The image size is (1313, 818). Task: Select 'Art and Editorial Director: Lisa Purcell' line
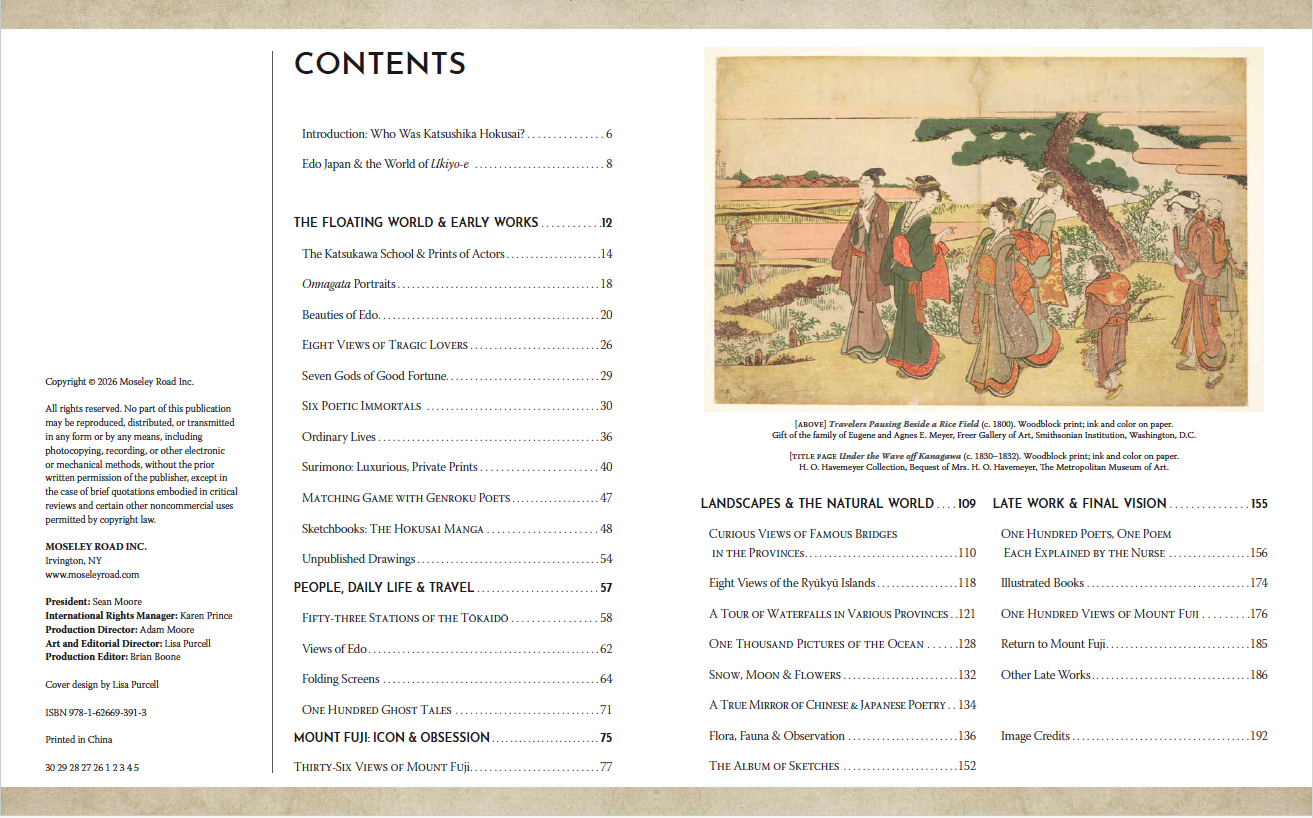[x=128, y=644]
